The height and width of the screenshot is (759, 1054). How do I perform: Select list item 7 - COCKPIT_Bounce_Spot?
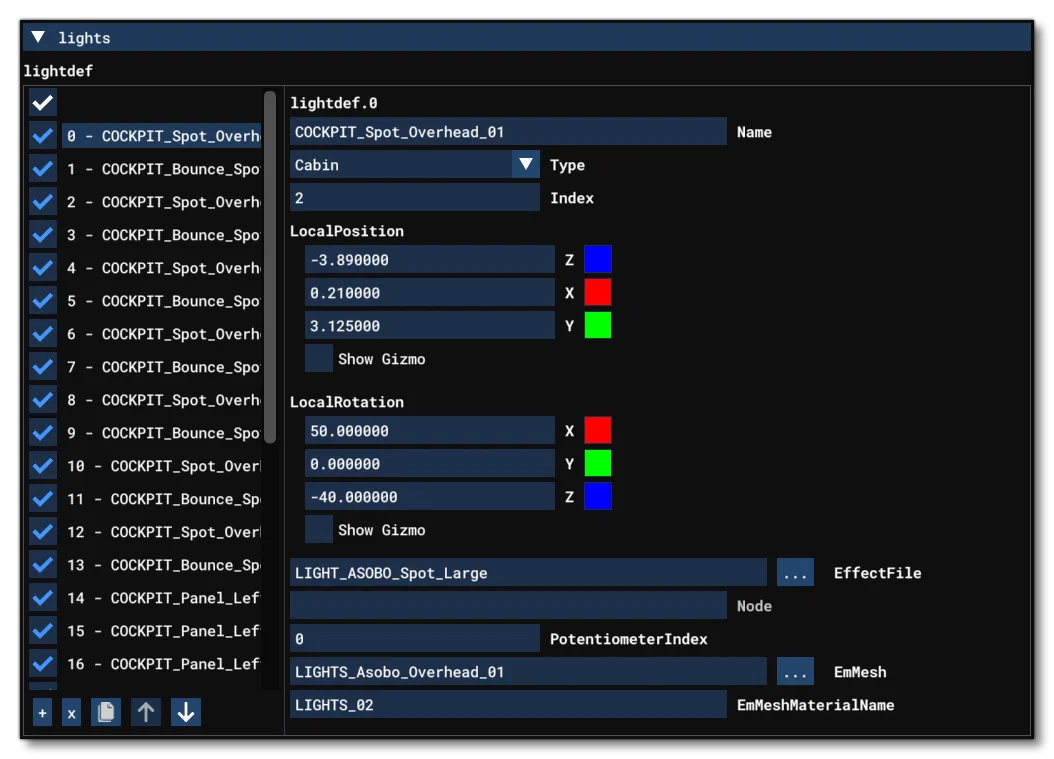[x=161, y=366]
